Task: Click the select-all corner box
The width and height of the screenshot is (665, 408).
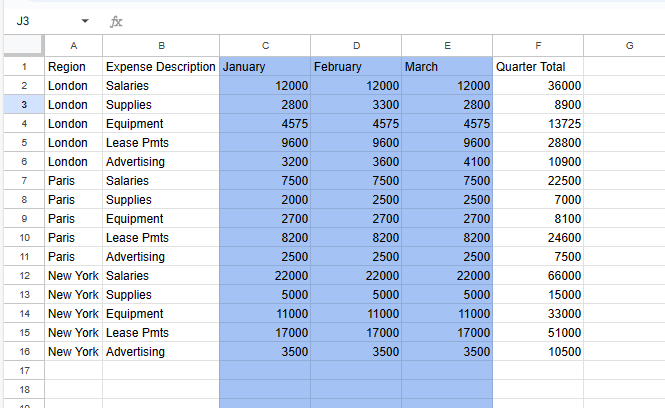Action: click(x=22, y=46)
